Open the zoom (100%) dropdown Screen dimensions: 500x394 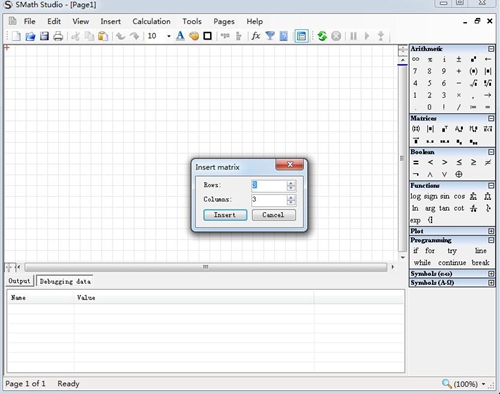(484, 384)
